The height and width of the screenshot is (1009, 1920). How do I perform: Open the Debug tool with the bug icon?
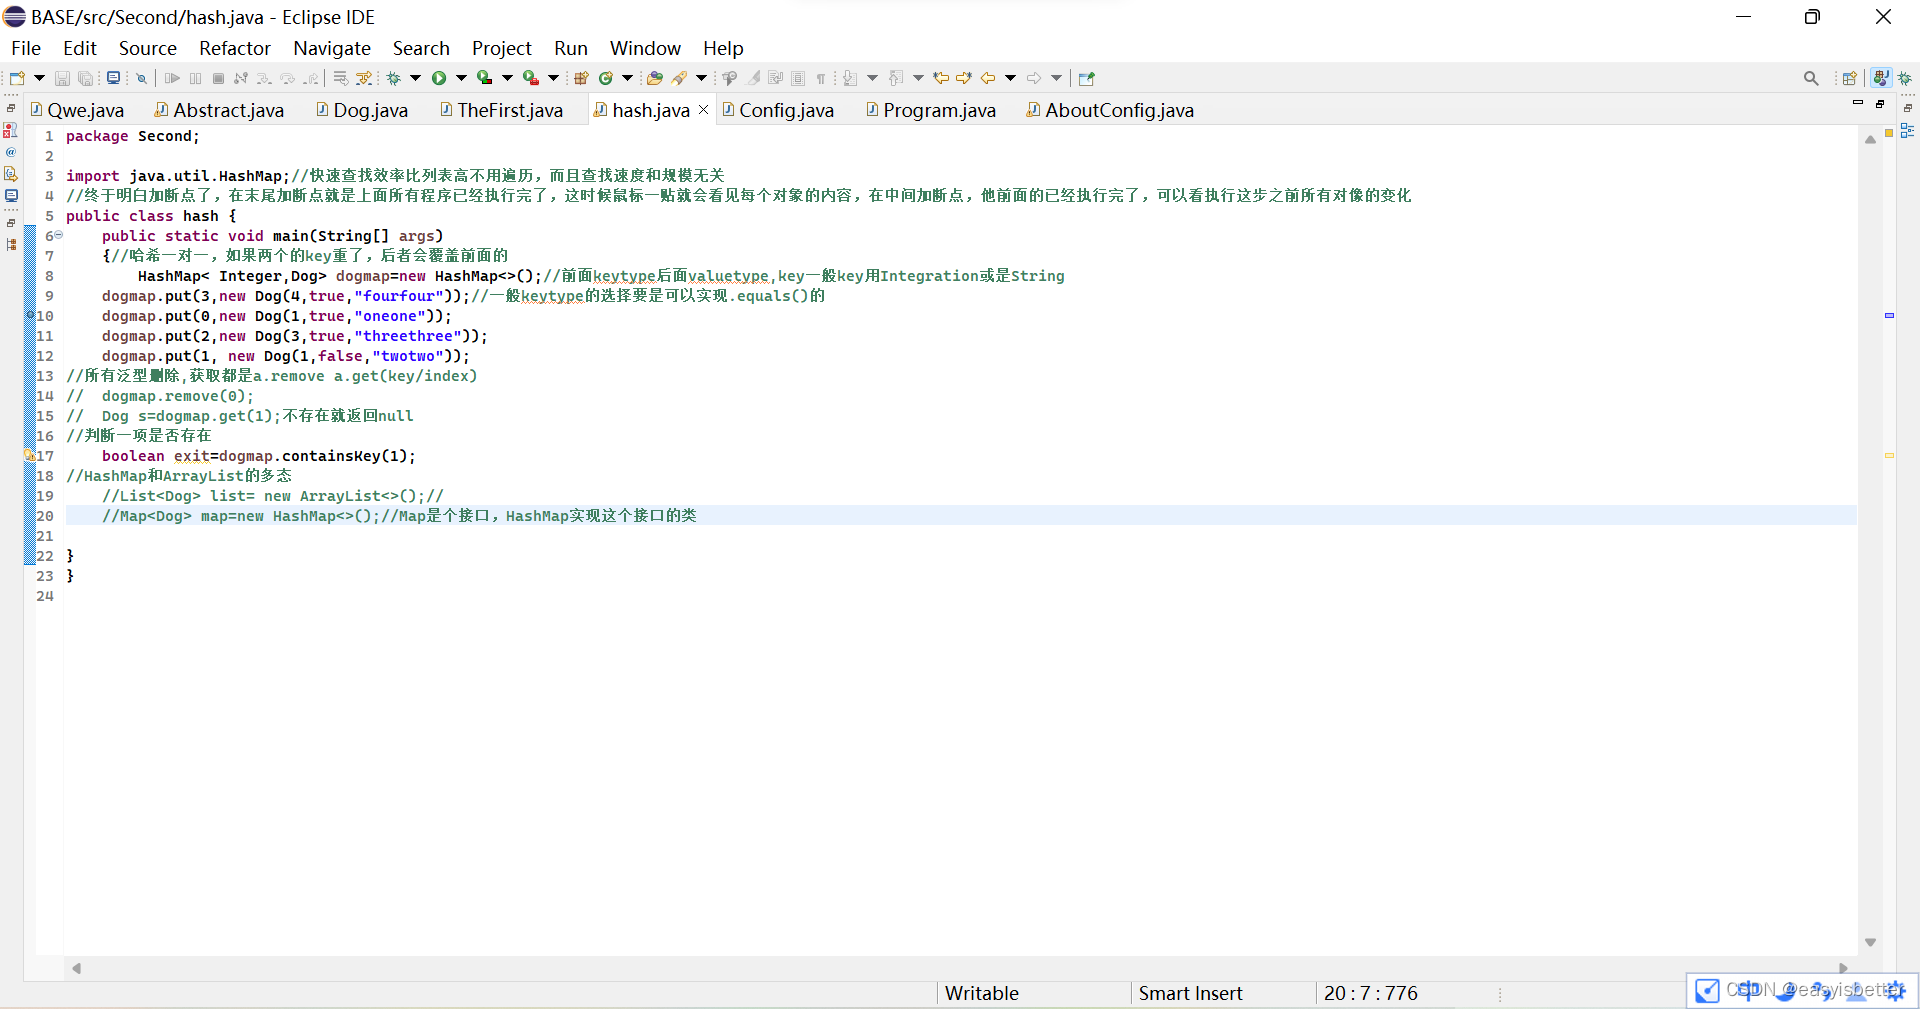pyautogui.click(x=394, y=78)
